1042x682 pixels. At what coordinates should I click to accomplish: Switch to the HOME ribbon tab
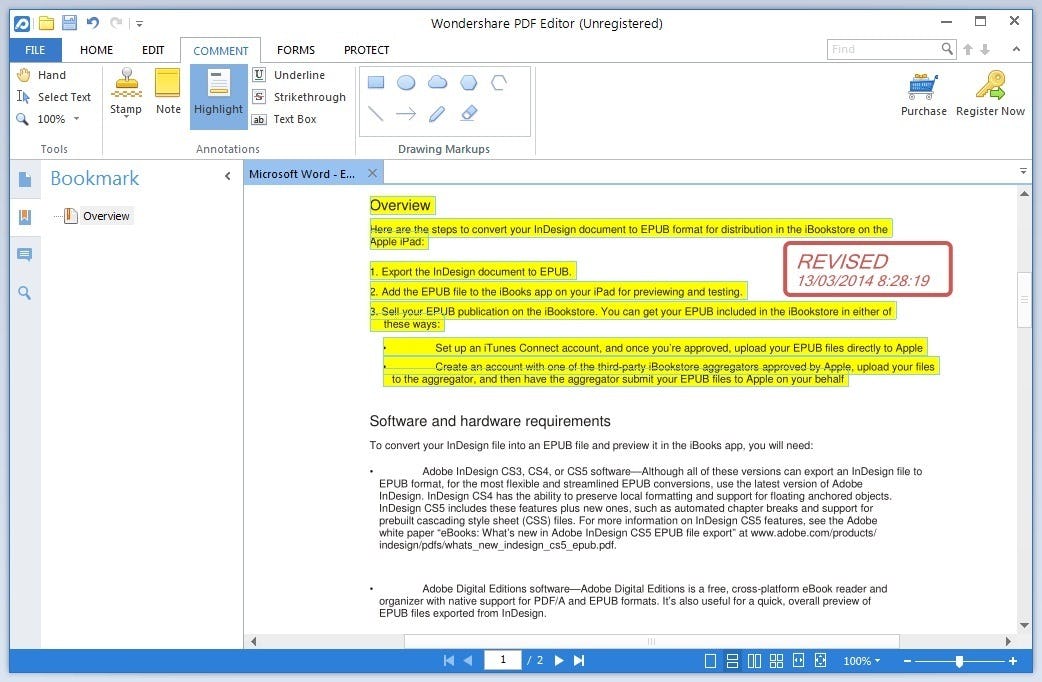(x=96, y=50)
